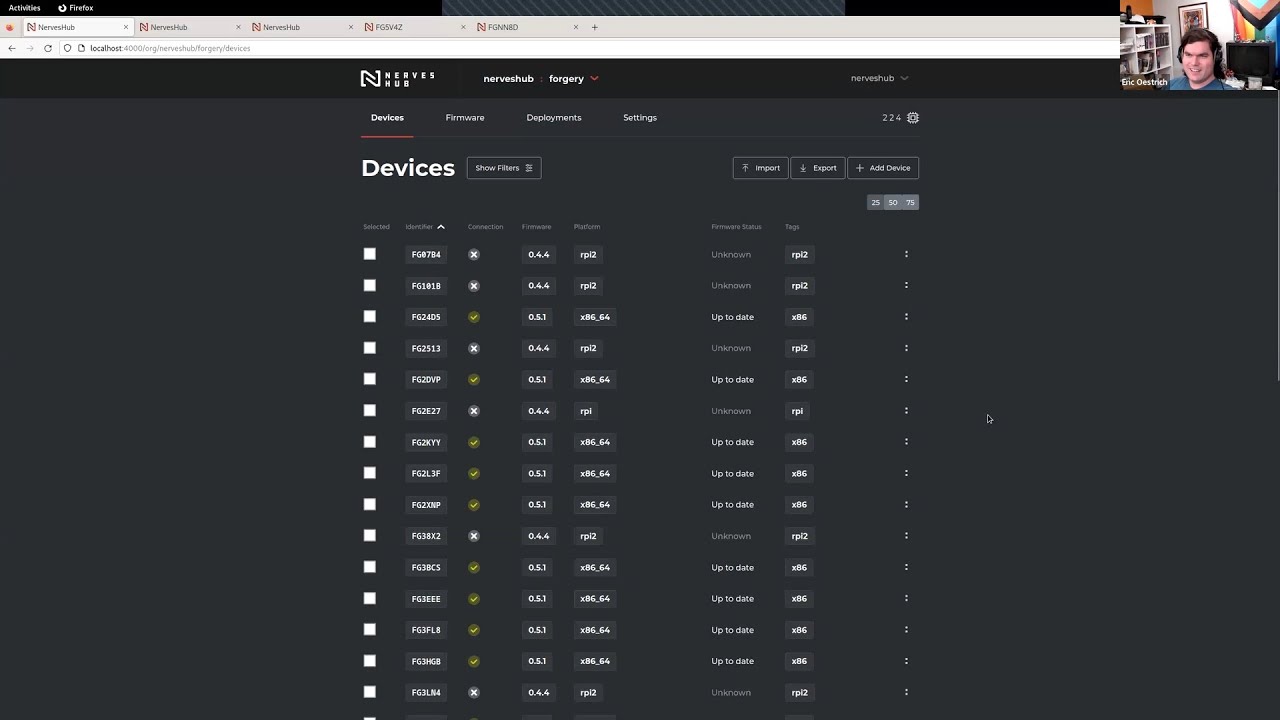The height and width of the screenshot is (720, 1280).
Task: Open the nerveshub user account dropdown
Action: pos(879,78)
